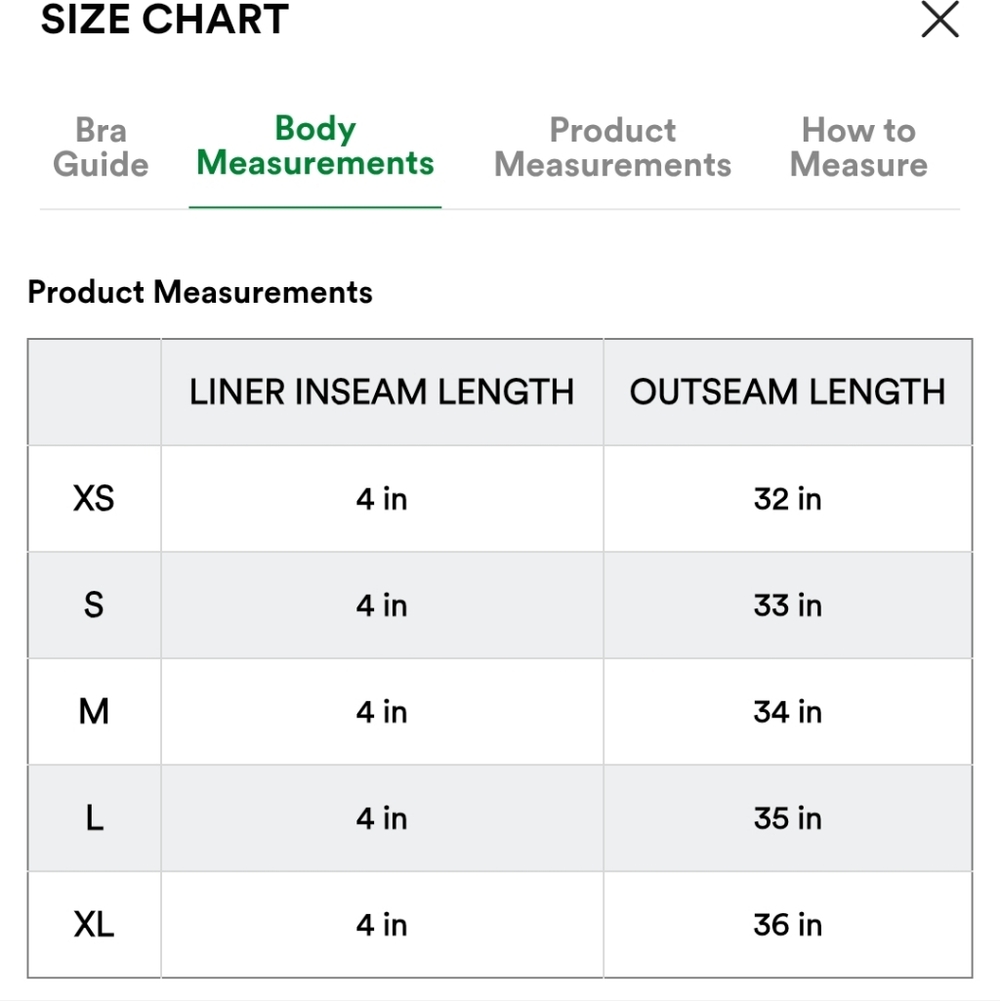Click the Liner Inseam Length column header
The width and height of the screenshot is (1000, 1001).
click(x=382, y=392)
